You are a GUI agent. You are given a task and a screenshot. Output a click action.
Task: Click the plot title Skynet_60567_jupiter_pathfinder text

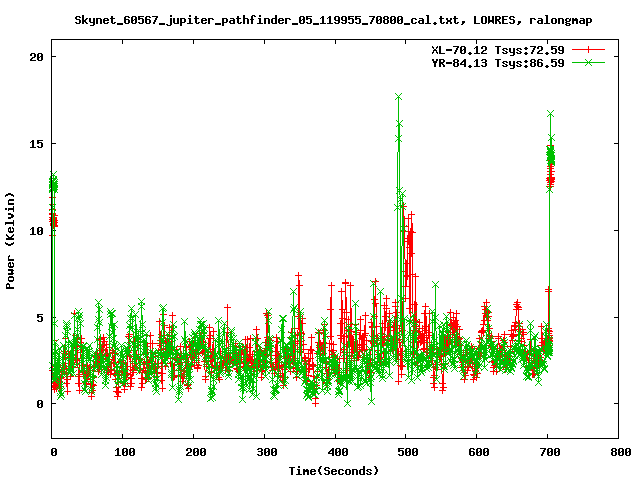[333, 20]
